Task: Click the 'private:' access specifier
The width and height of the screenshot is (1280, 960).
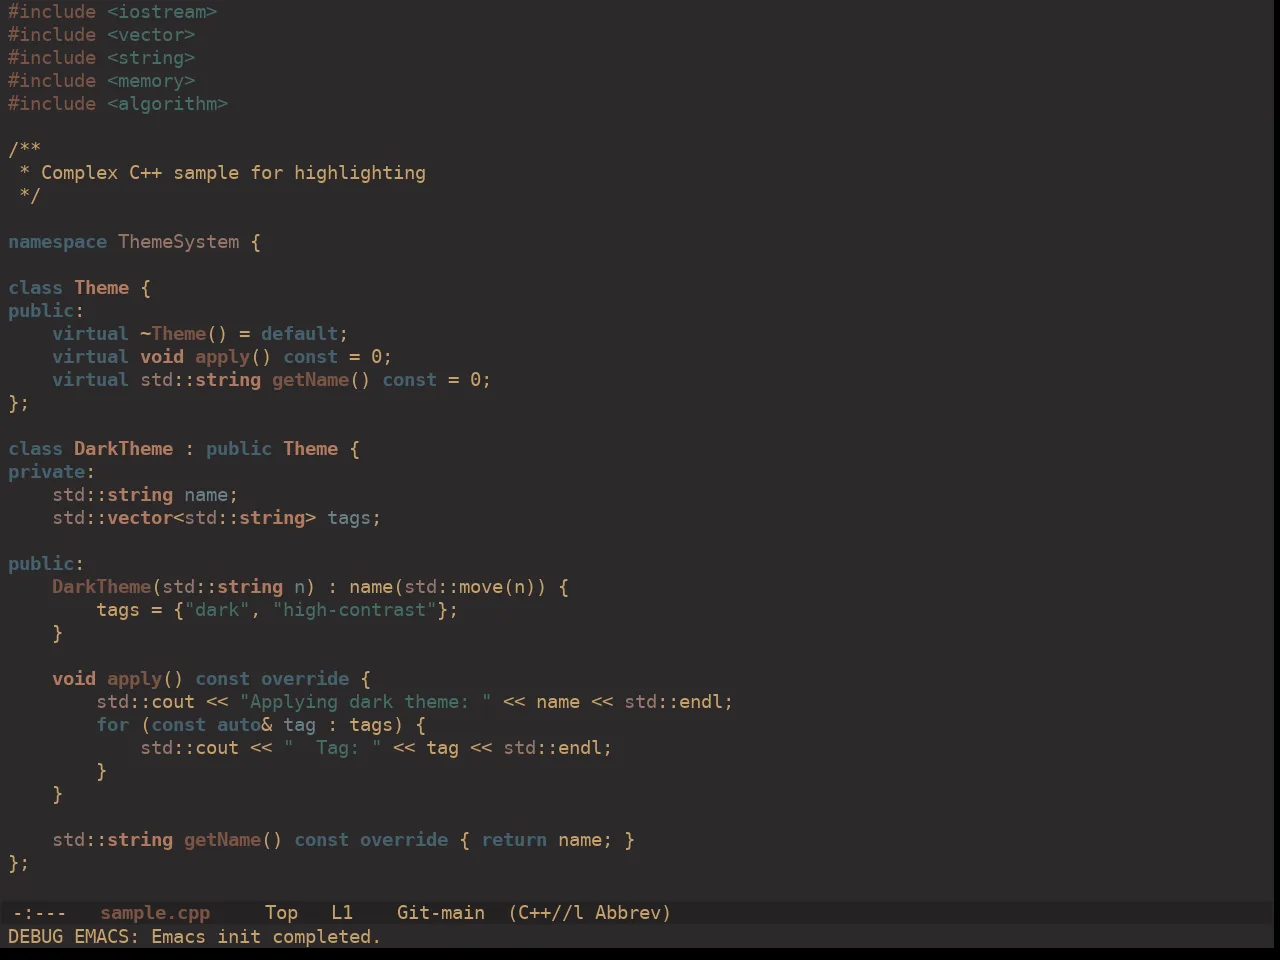Action: coord(52,472)
